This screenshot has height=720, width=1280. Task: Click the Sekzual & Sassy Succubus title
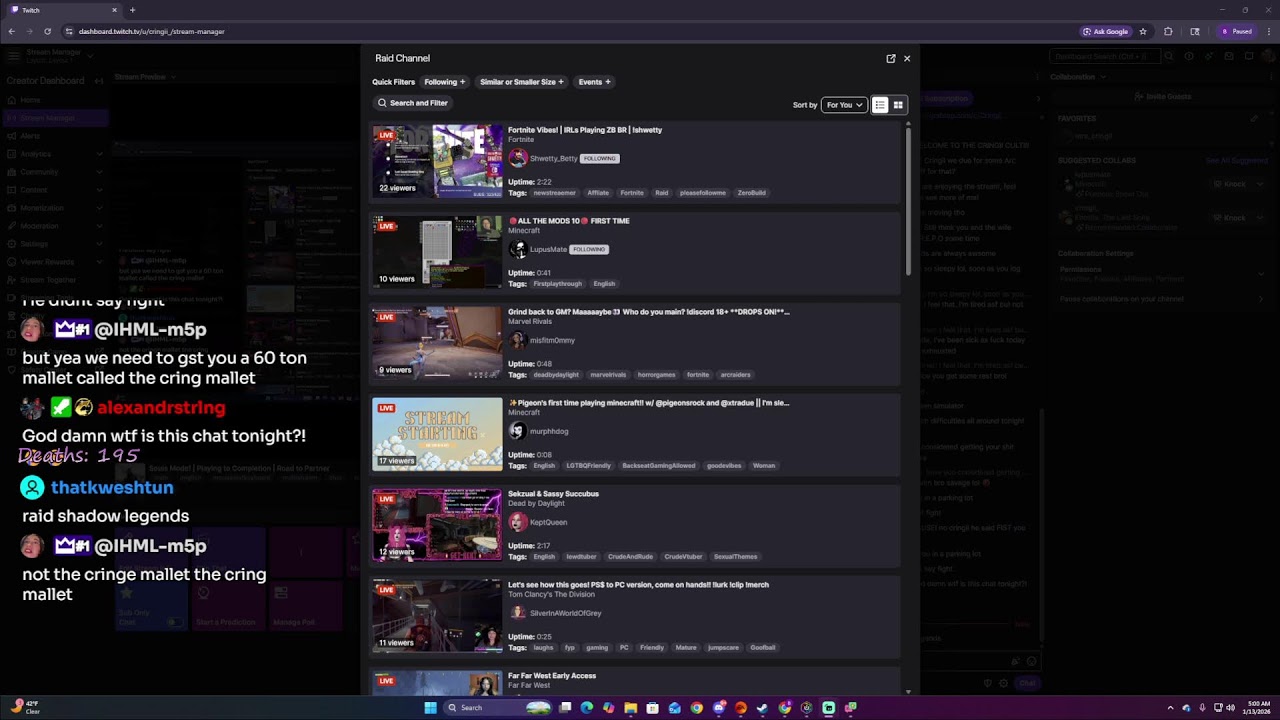click(x=553, y=494)
